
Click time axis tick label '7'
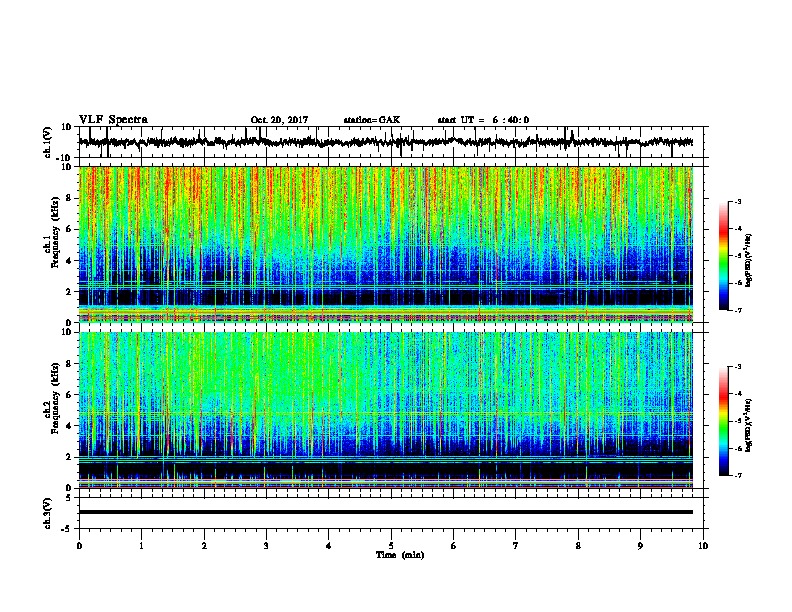[x=516, y=546]
